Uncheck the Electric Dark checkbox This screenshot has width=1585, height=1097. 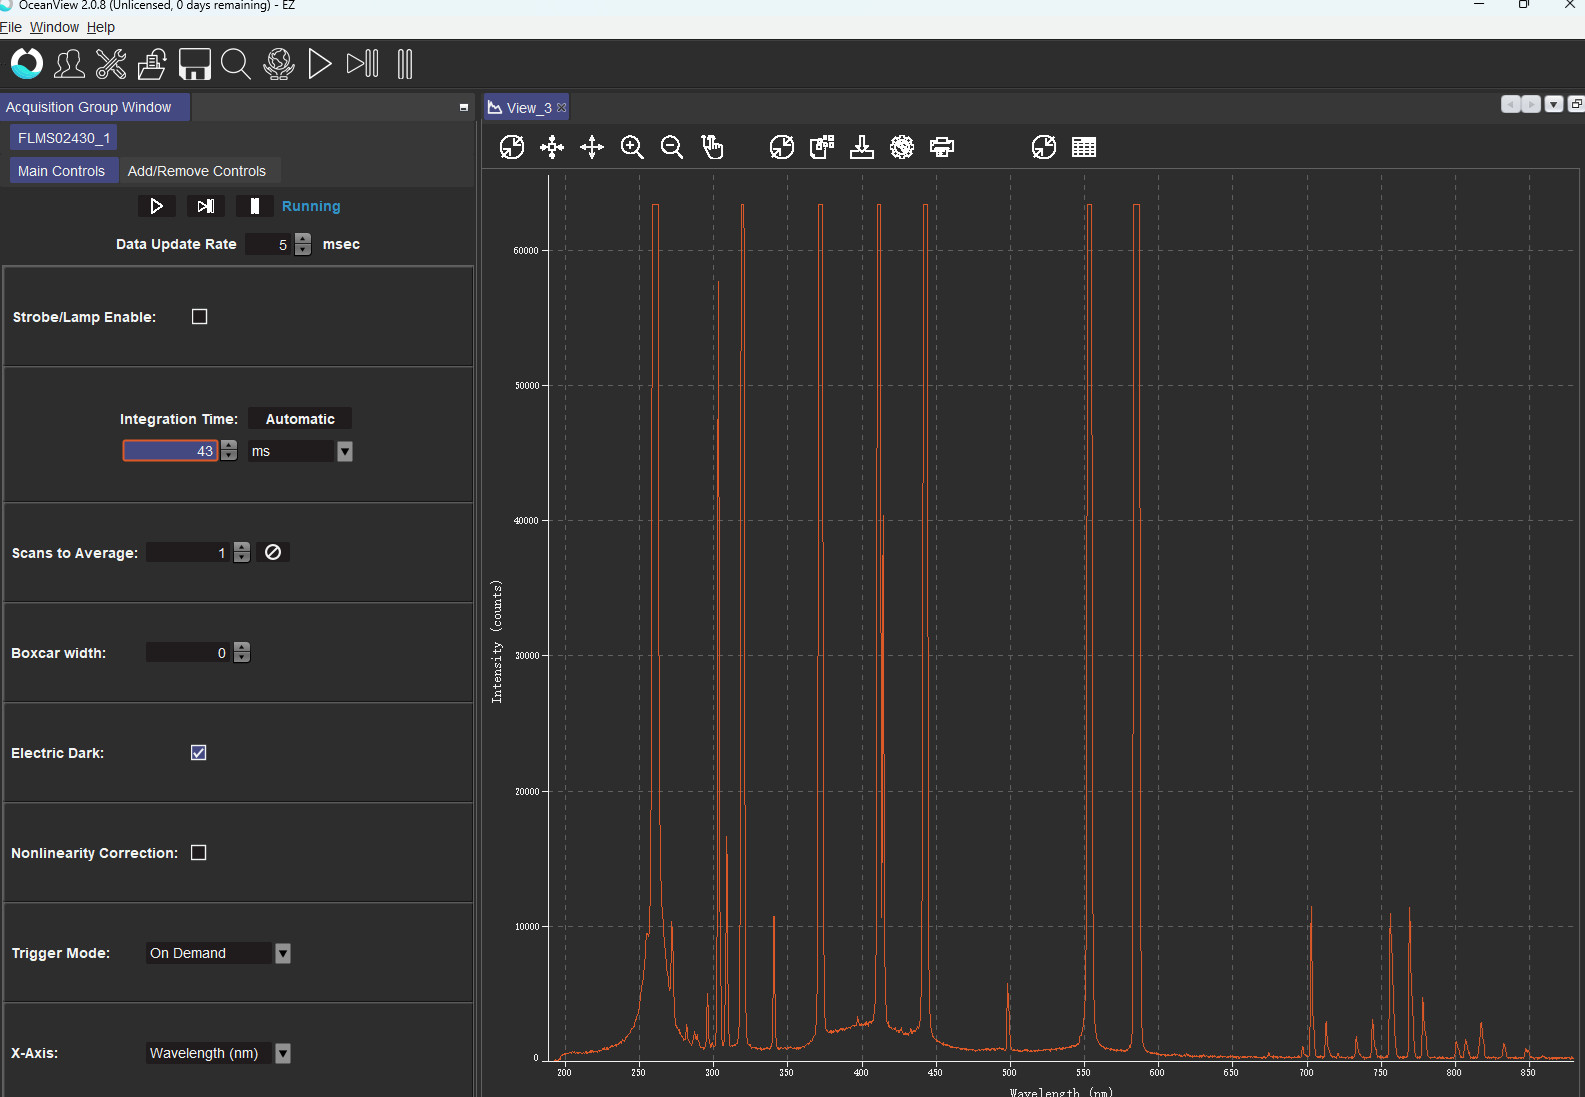click(199, 753)
